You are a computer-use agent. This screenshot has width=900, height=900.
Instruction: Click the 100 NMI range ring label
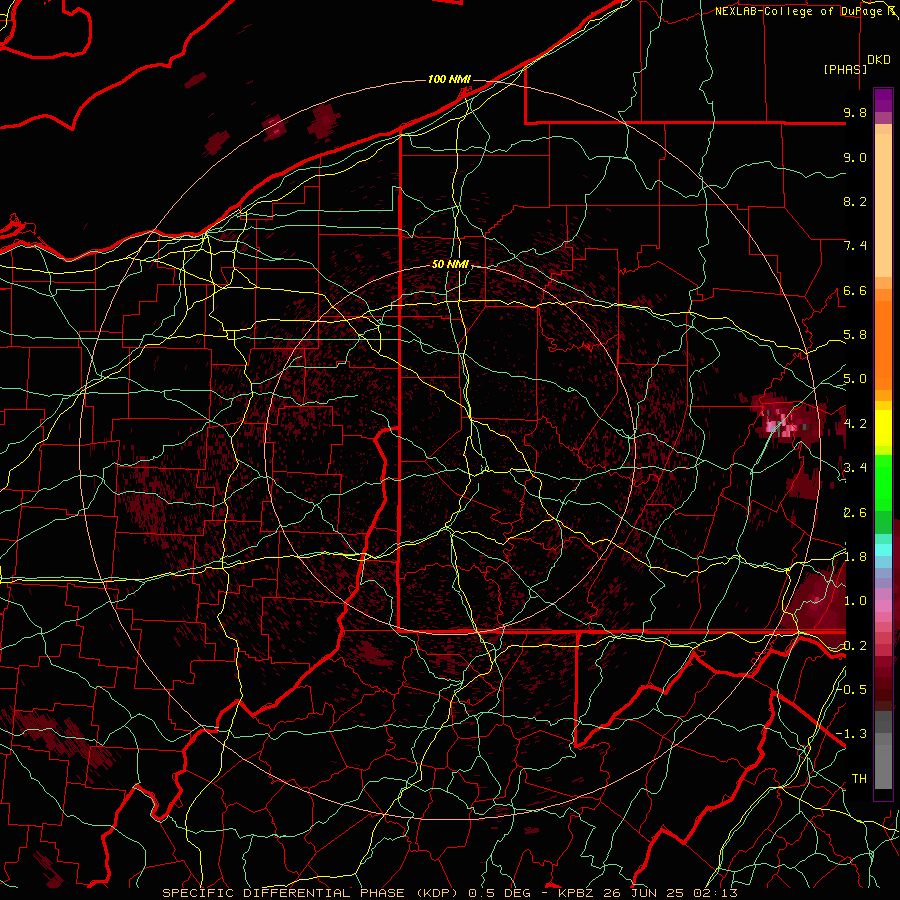[x=449, y=79]
